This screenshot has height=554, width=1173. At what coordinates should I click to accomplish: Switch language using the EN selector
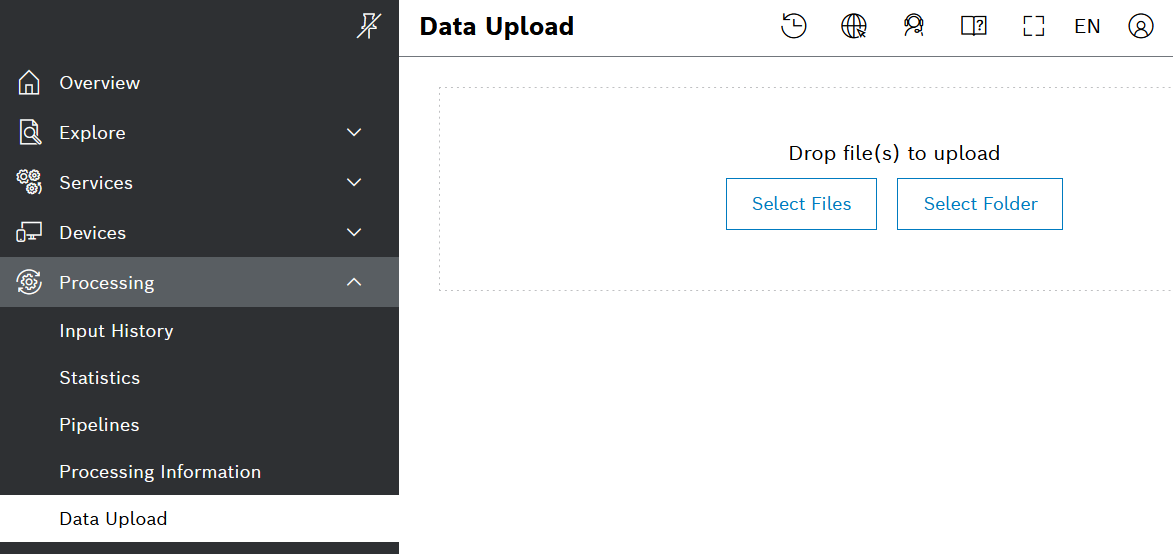coord(1087,27)
